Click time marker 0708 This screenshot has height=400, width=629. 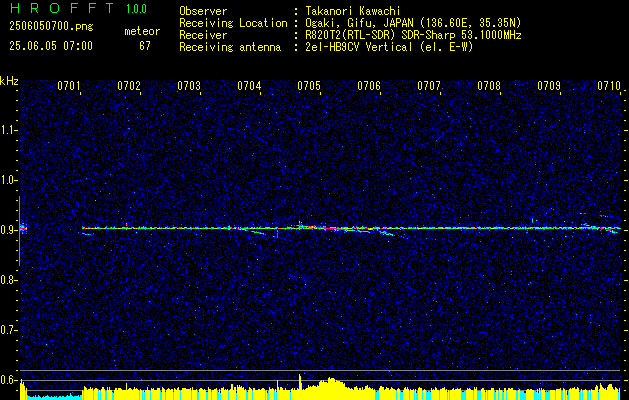pyautogui.click(x=489, y=86)
